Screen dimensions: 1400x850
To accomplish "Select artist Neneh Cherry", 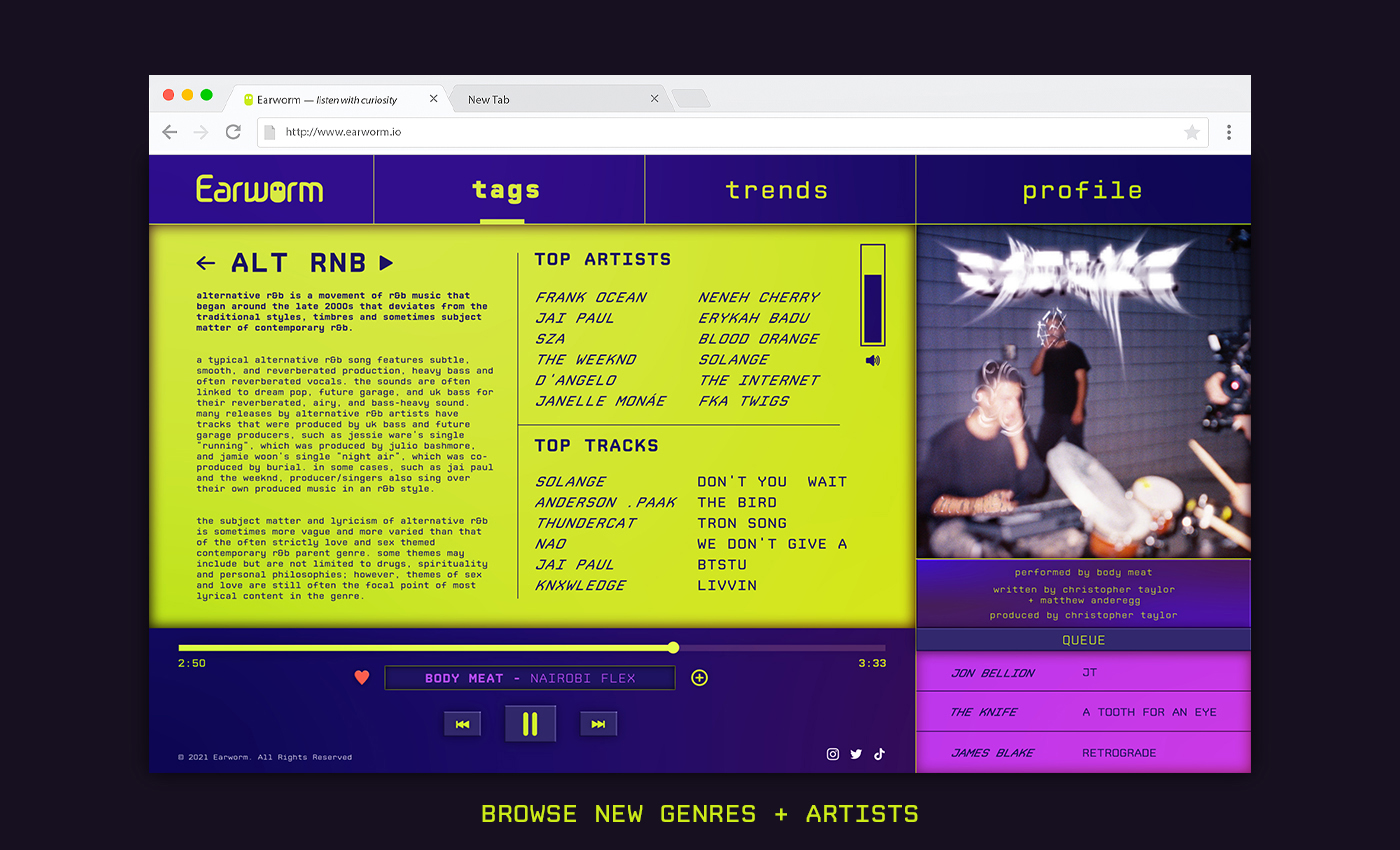I will click(759, 297).
